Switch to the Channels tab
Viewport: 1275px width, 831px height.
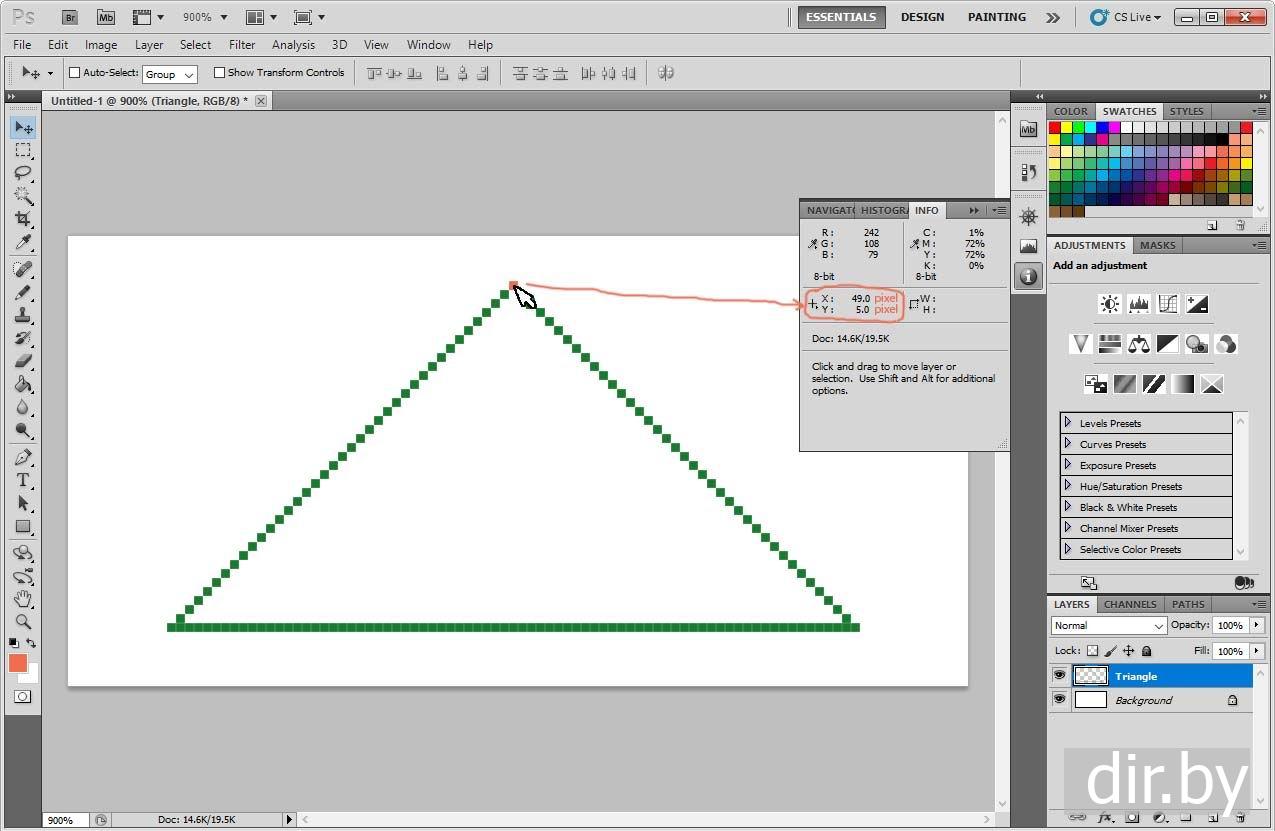[x=1130, y=604]
